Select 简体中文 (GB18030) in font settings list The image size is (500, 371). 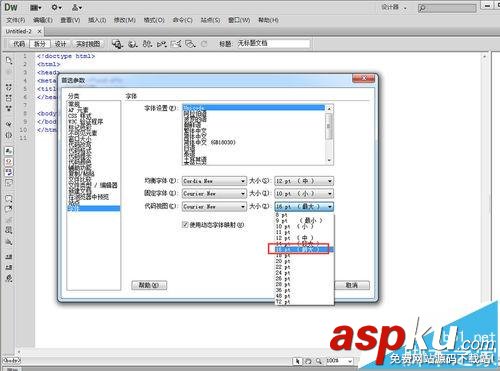(x=210, y=142)
